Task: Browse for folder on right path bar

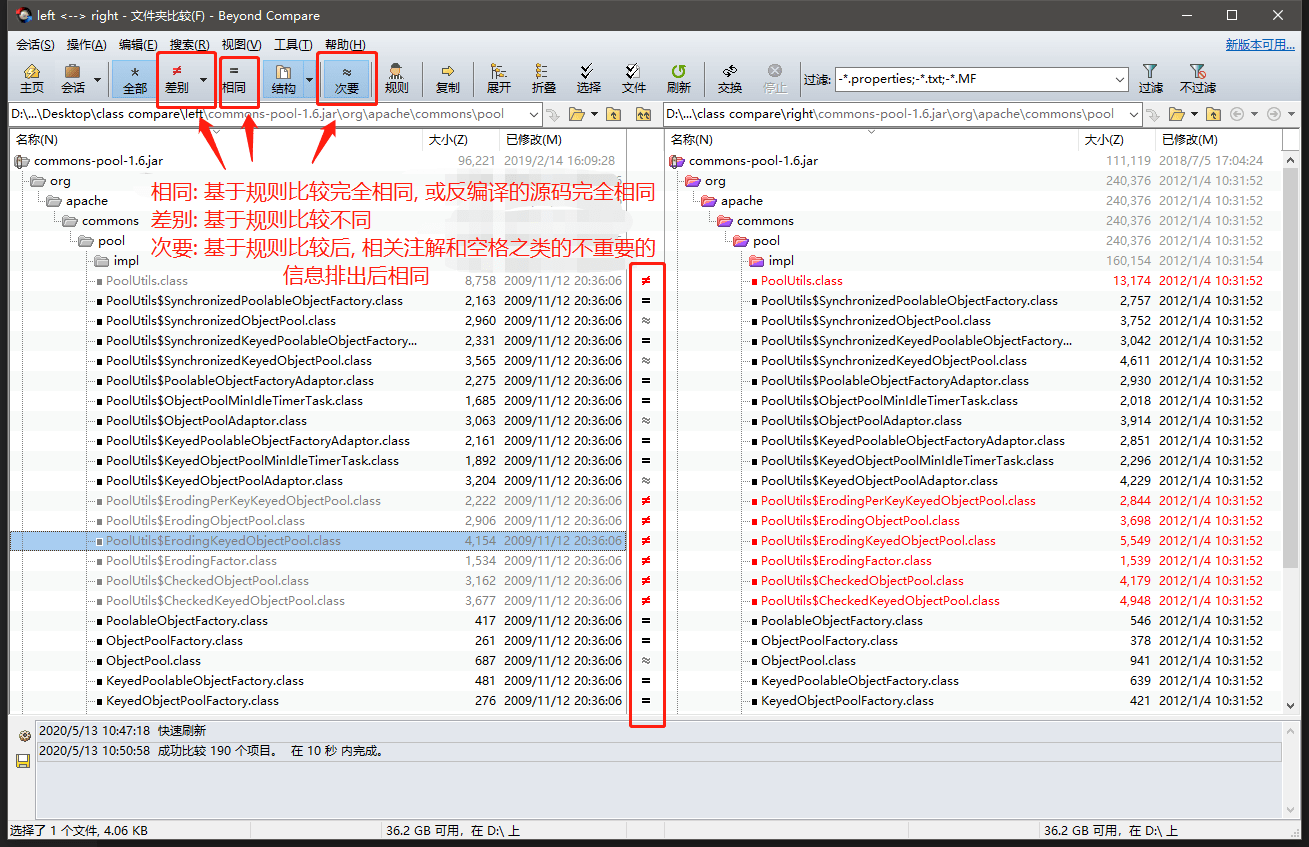Action: [1176, 114]
